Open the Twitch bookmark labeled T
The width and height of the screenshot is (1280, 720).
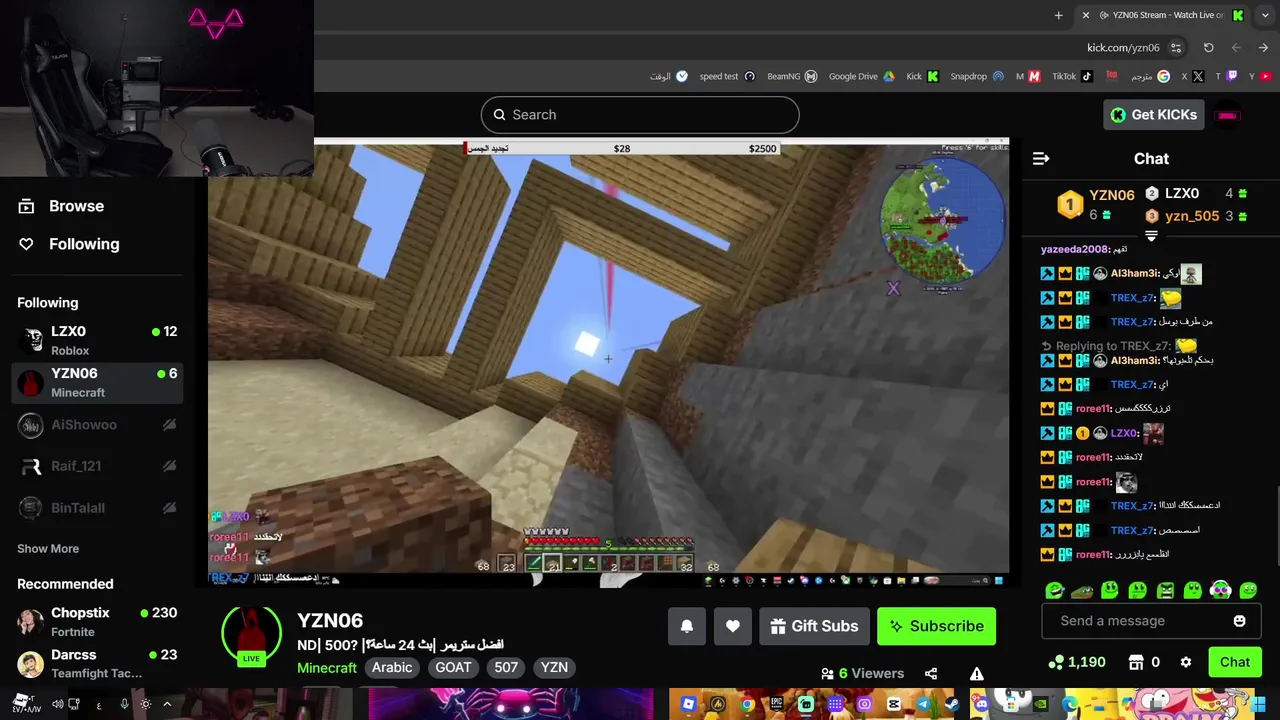point(1226,76)
